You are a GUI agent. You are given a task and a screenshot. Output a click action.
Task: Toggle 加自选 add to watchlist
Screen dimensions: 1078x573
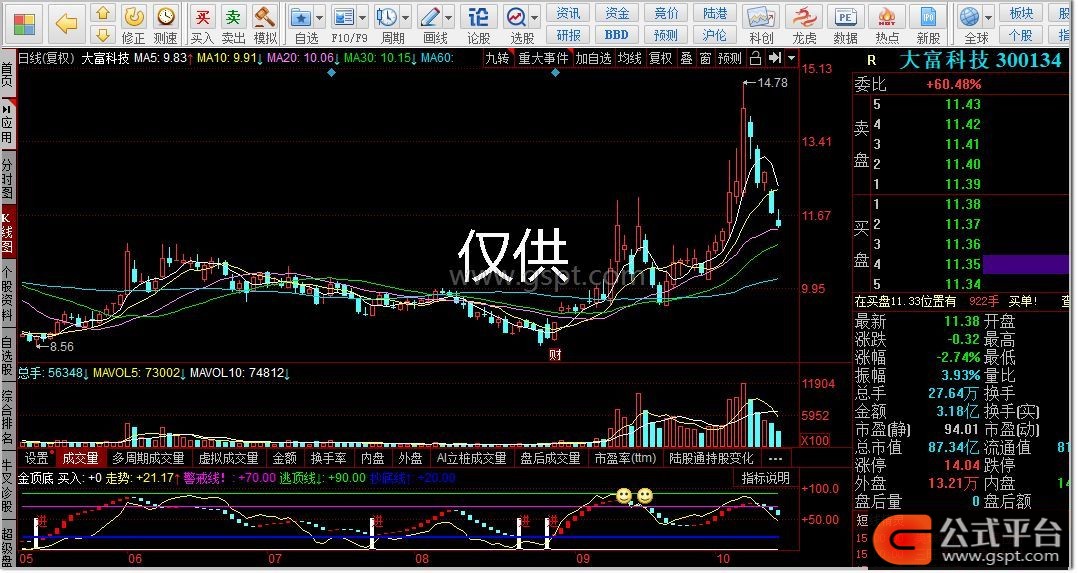coord(593,58)
